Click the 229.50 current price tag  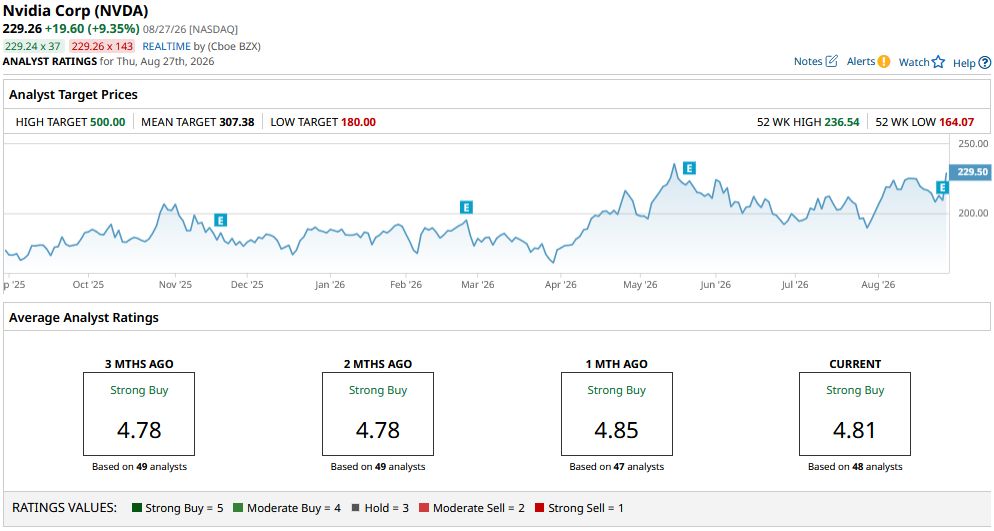tap(971, 172)
